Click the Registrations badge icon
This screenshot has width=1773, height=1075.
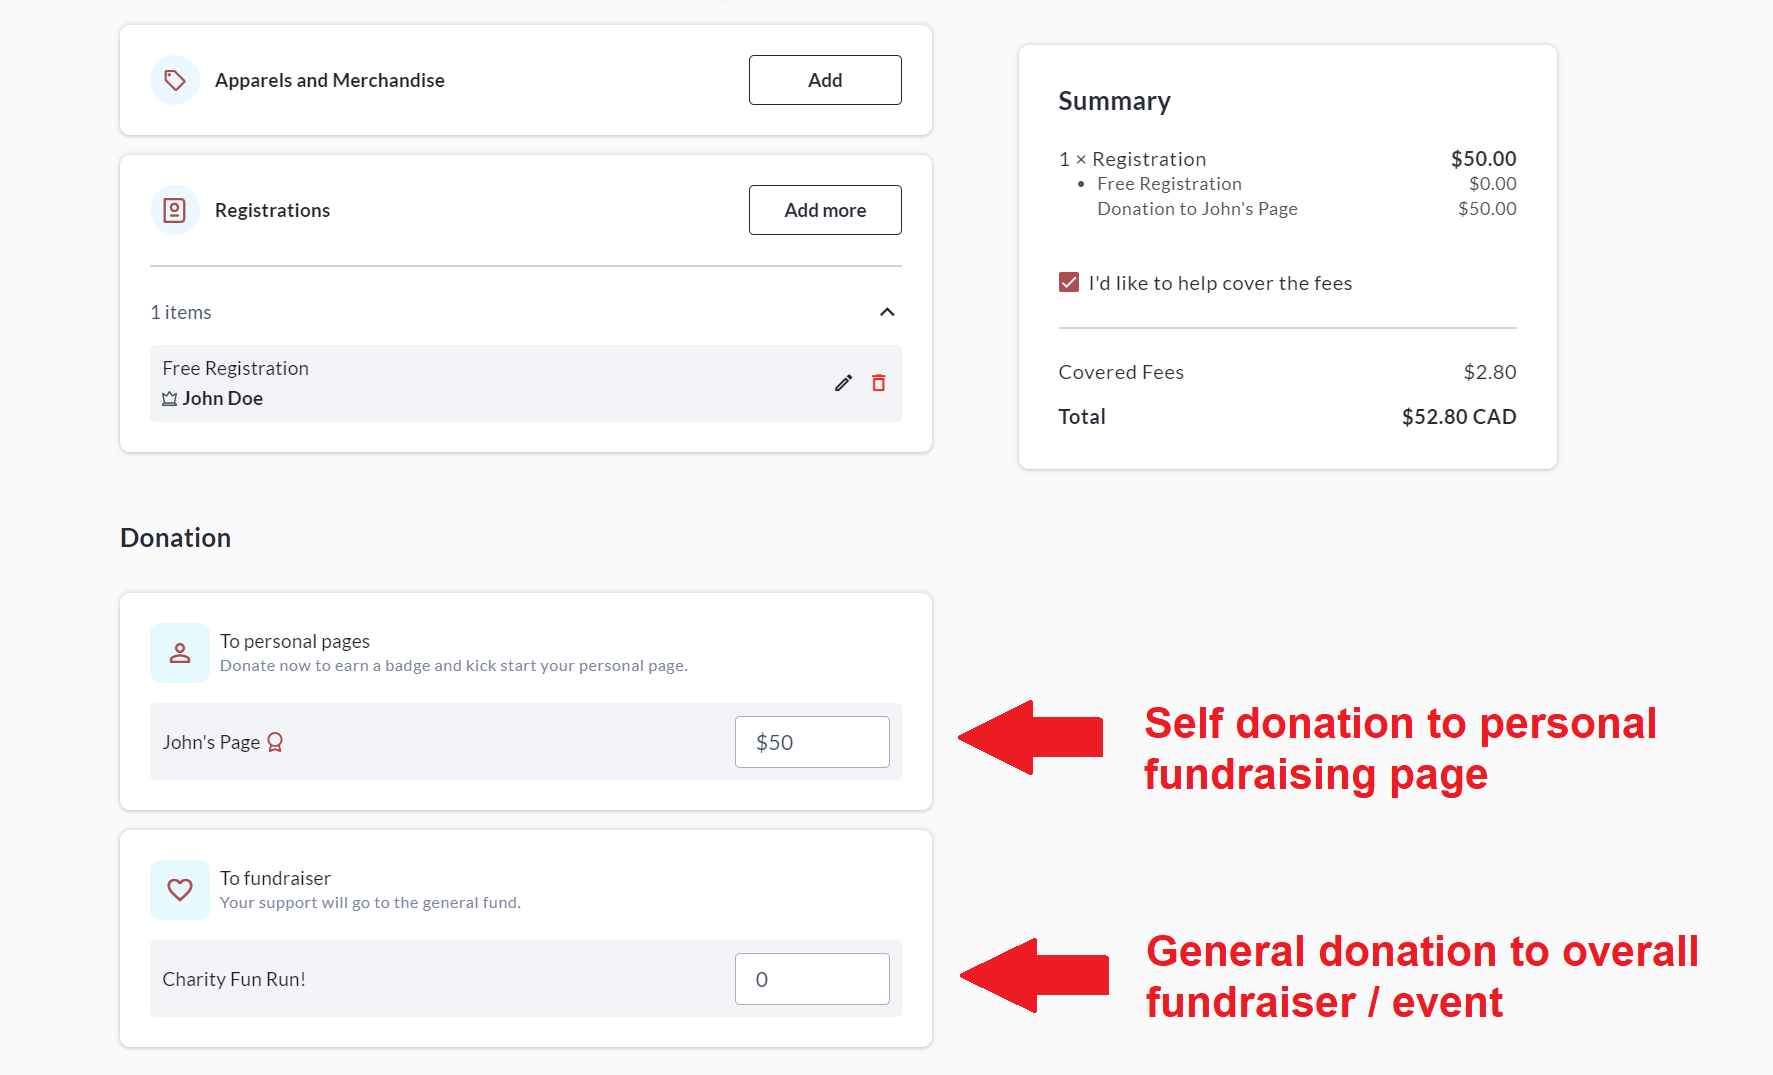[175, 210]
